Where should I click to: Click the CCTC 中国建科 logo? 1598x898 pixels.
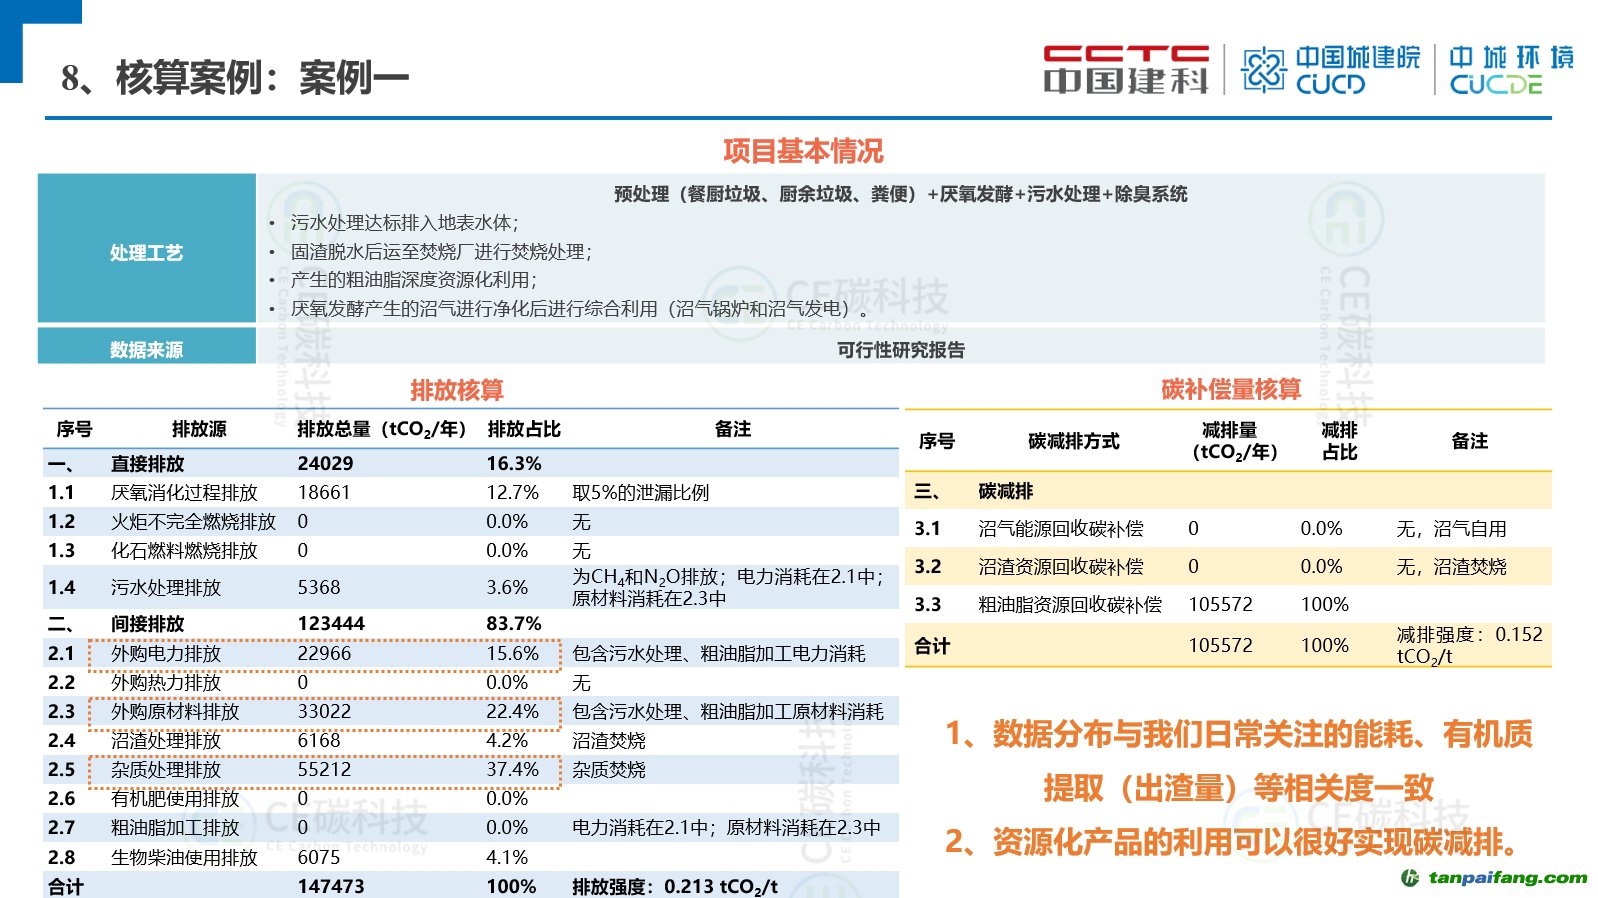click(1125, 69)
